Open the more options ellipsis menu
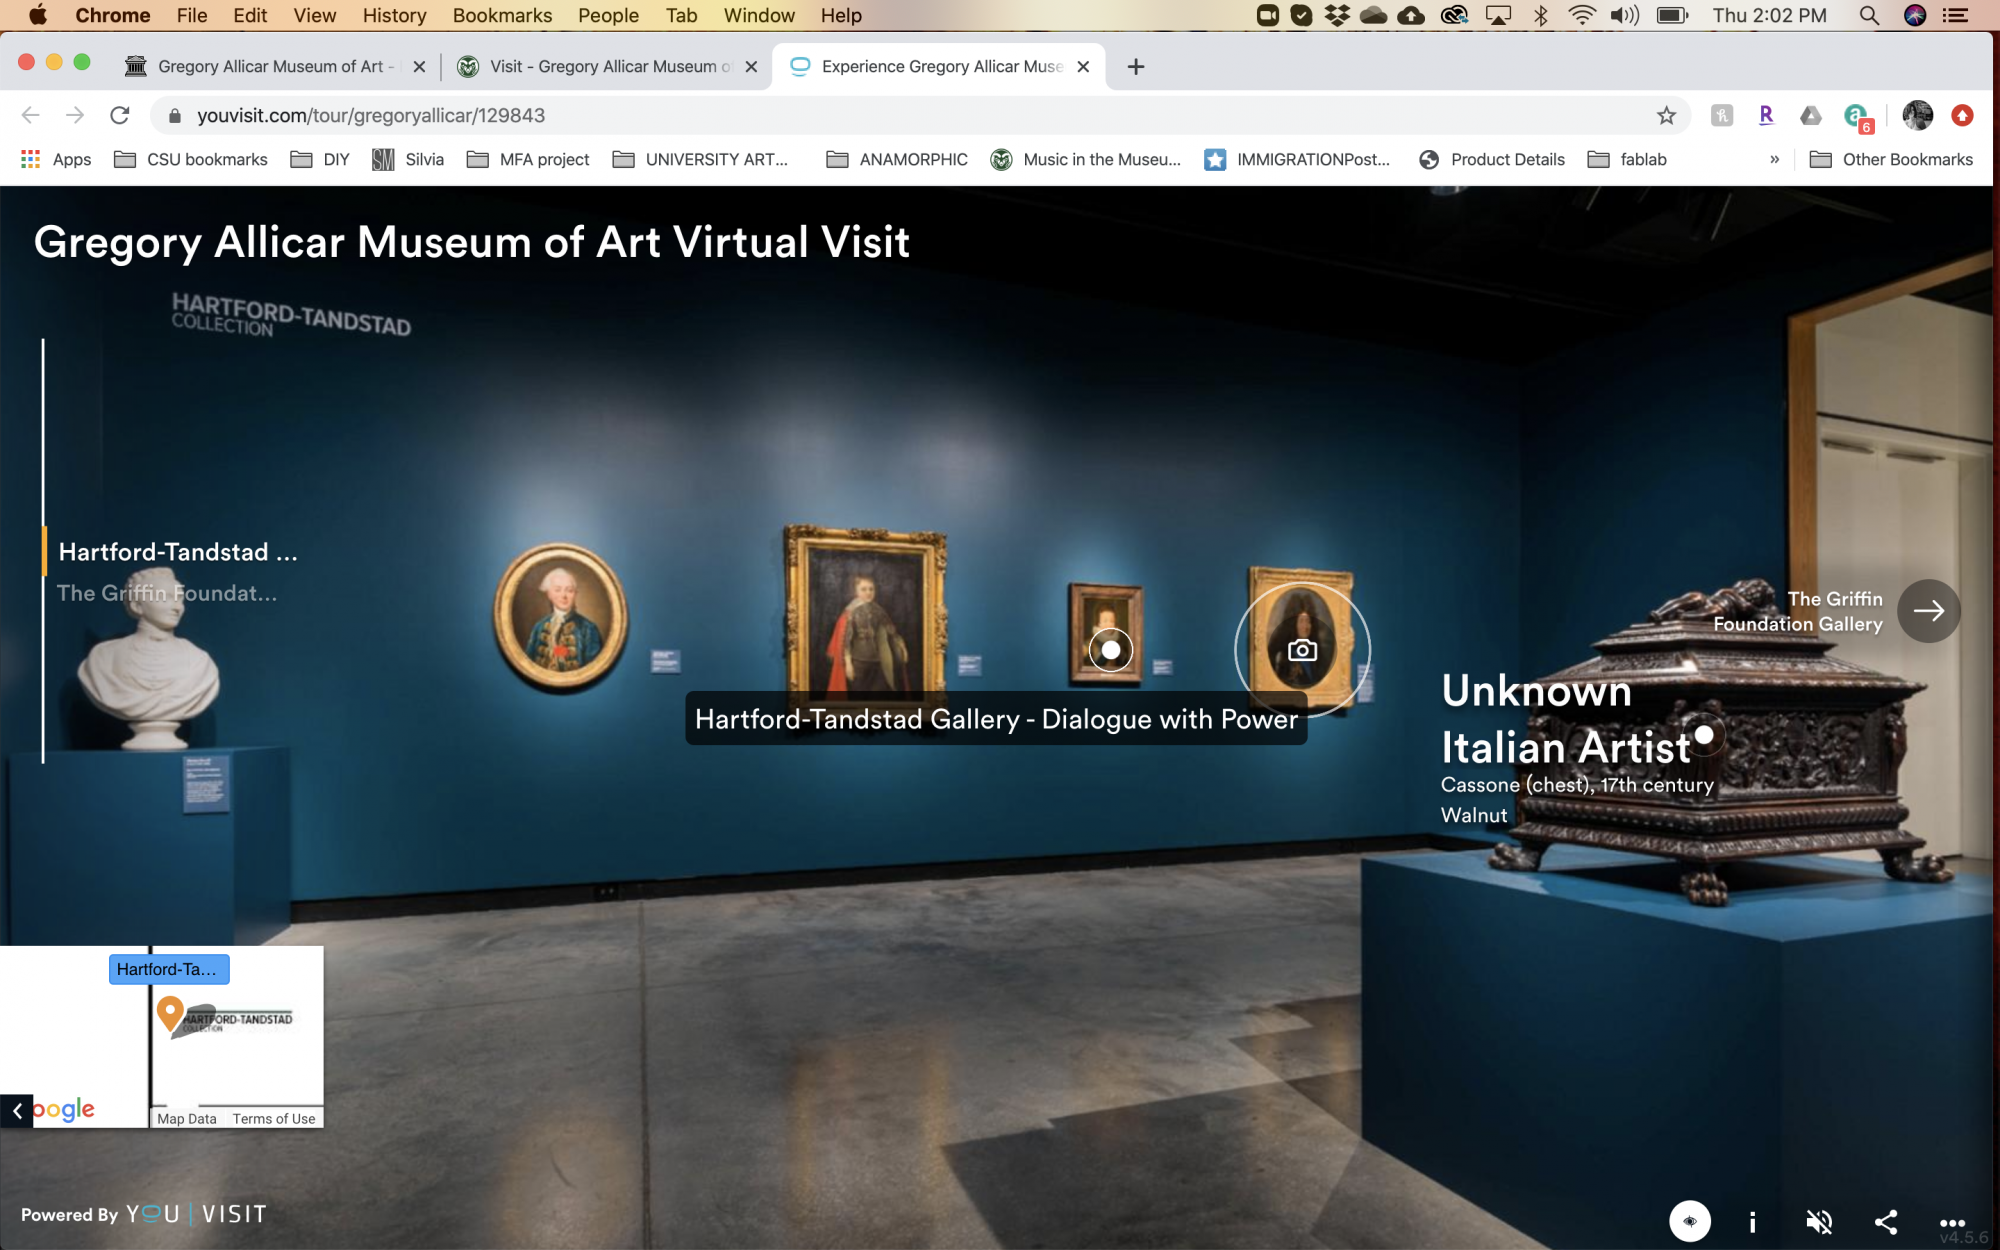The height and width of the screenshot is (1250, 2000). click(x=1952, y=1222)
